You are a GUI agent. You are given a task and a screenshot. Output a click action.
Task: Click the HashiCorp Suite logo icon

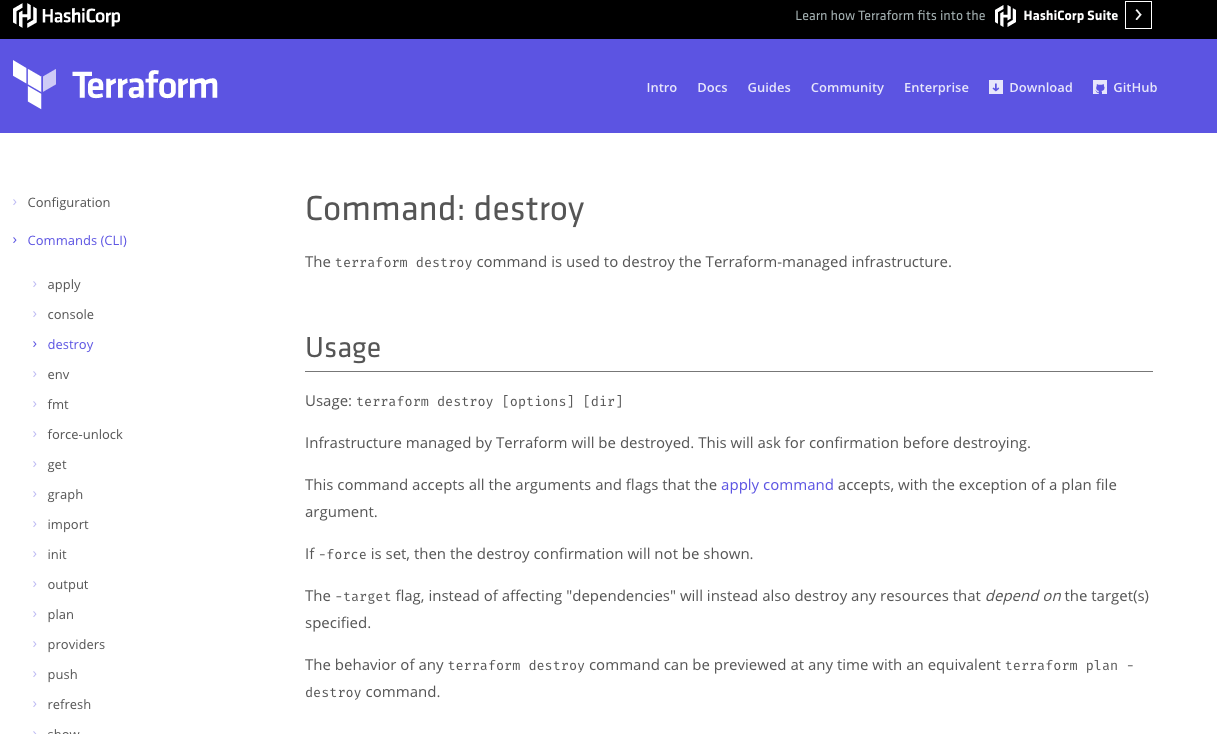(1005, 16)
